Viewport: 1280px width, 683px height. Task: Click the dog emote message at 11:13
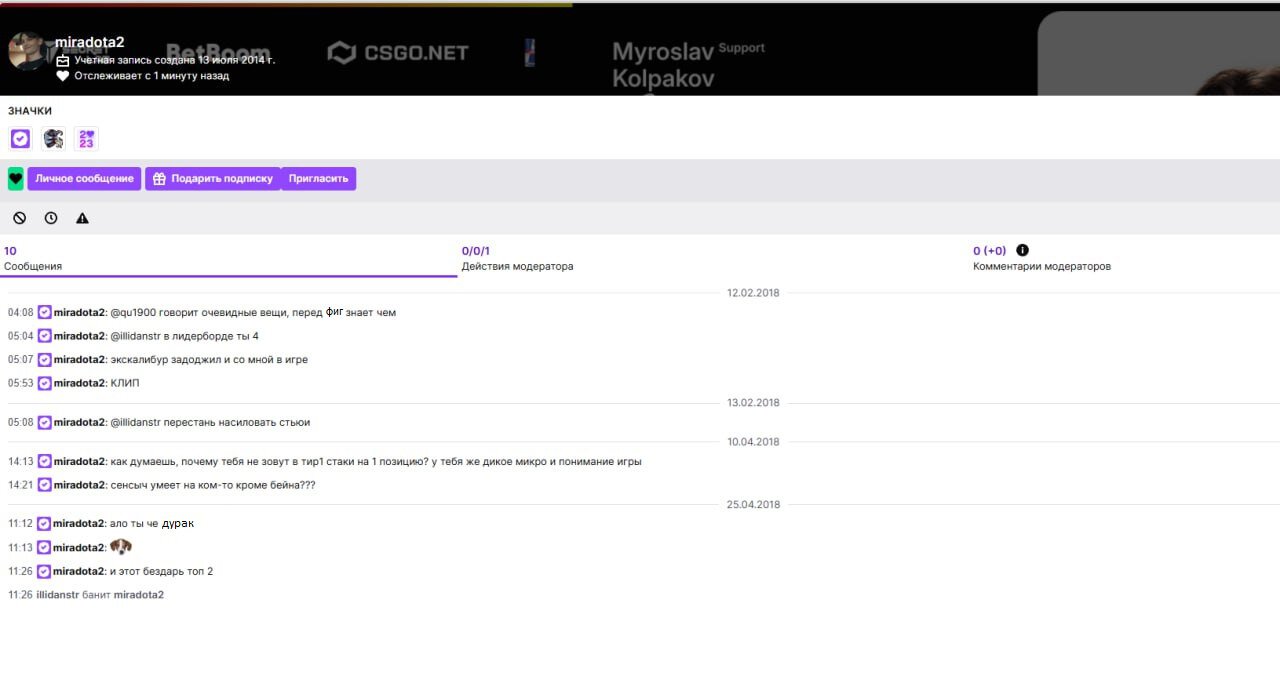pos(120,547)
